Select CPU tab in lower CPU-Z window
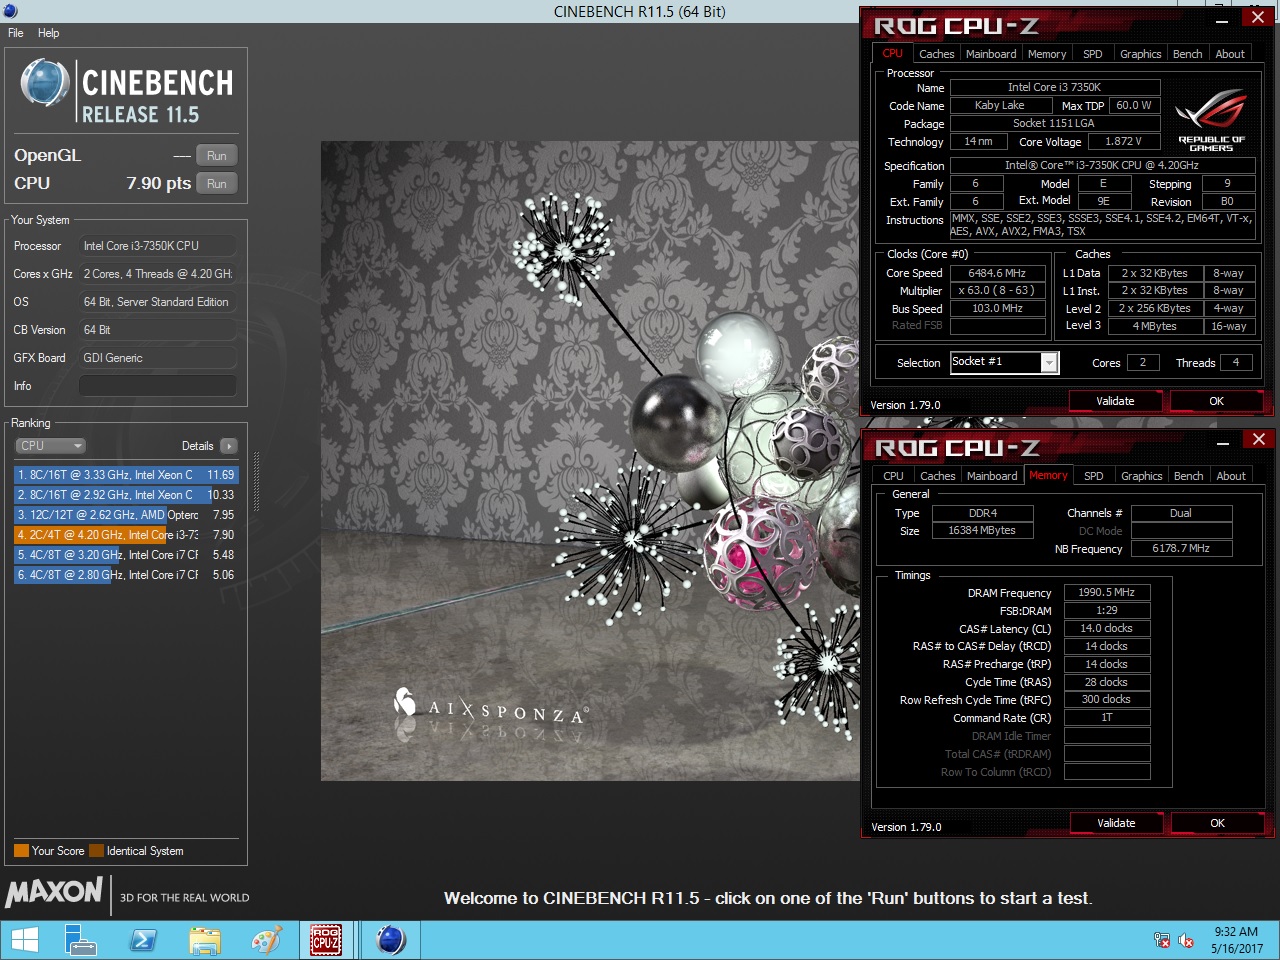 click(893, 476)
